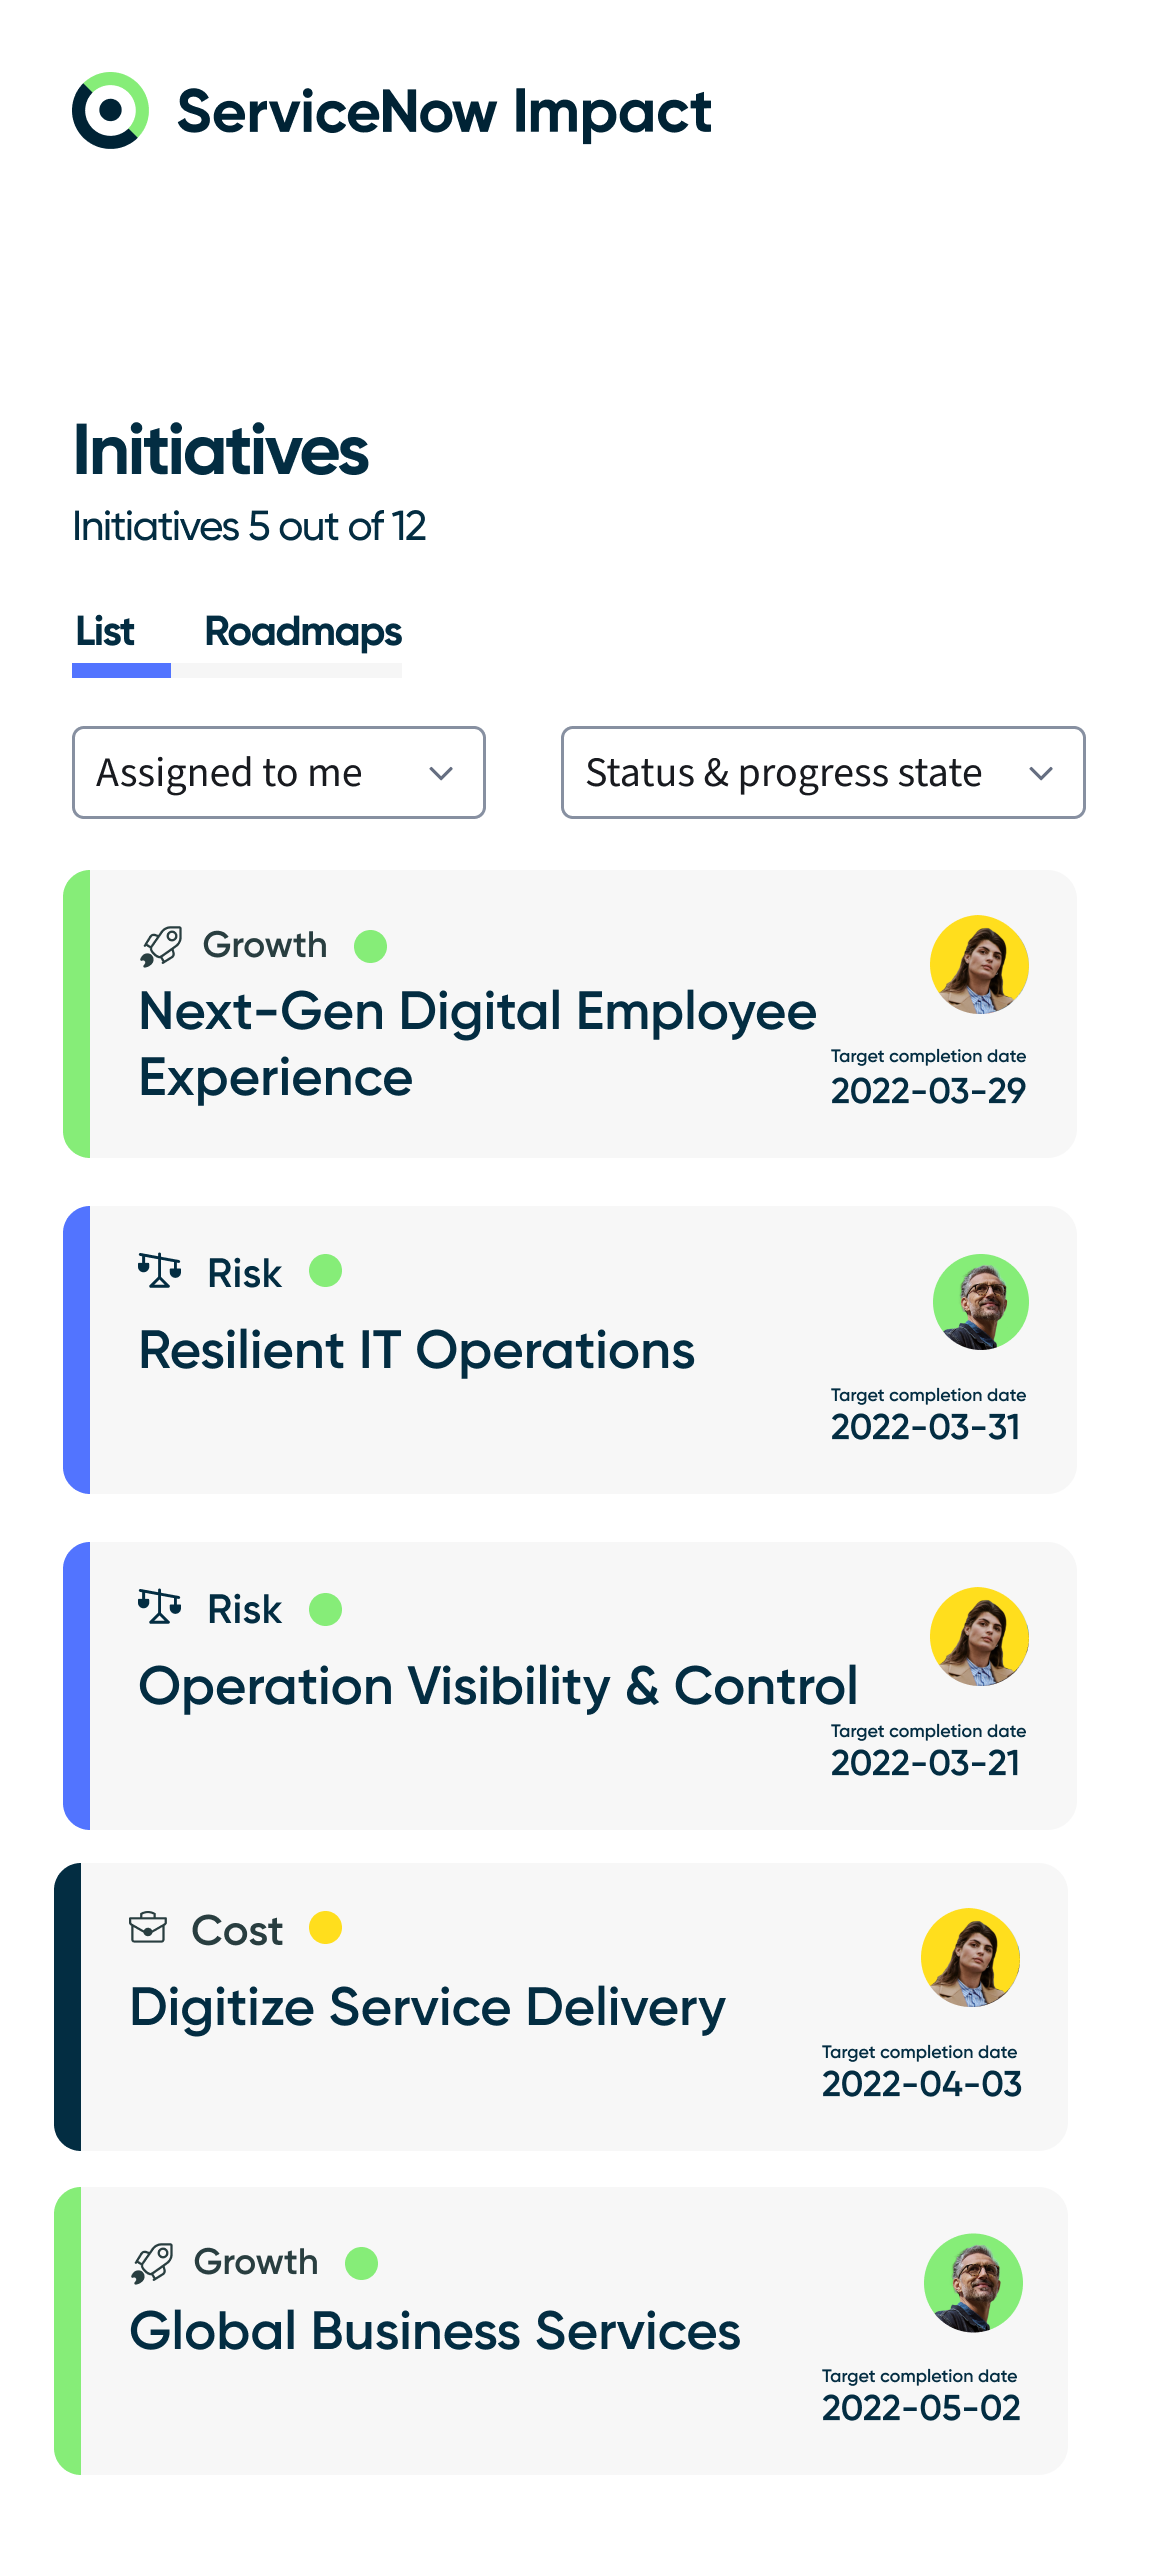Open the Assigned to me dropdown
This screenshot has width=1158, height=2556.
tap(279, 772)
